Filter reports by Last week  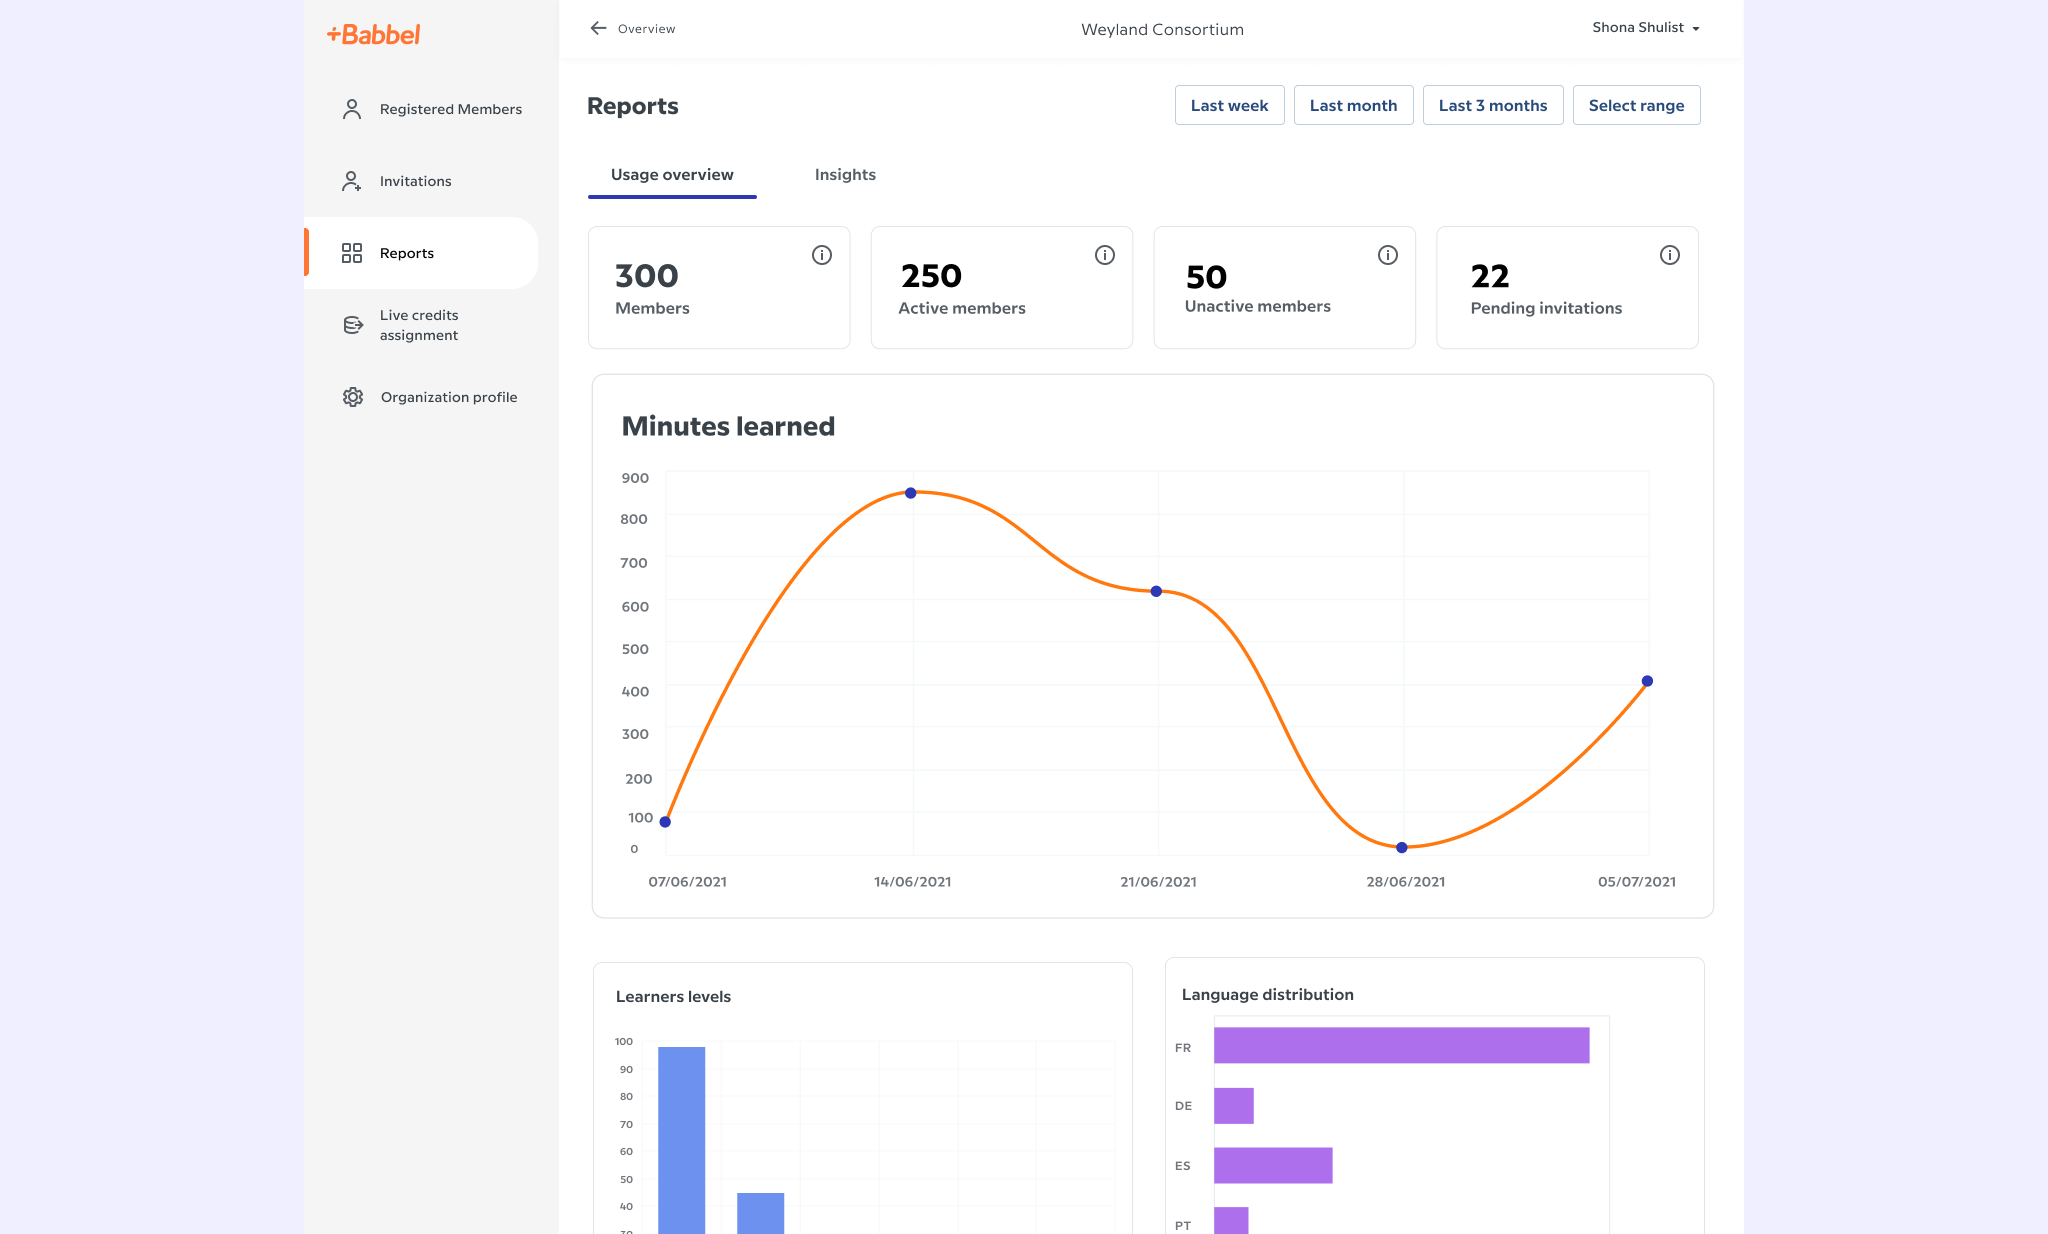1229,105
